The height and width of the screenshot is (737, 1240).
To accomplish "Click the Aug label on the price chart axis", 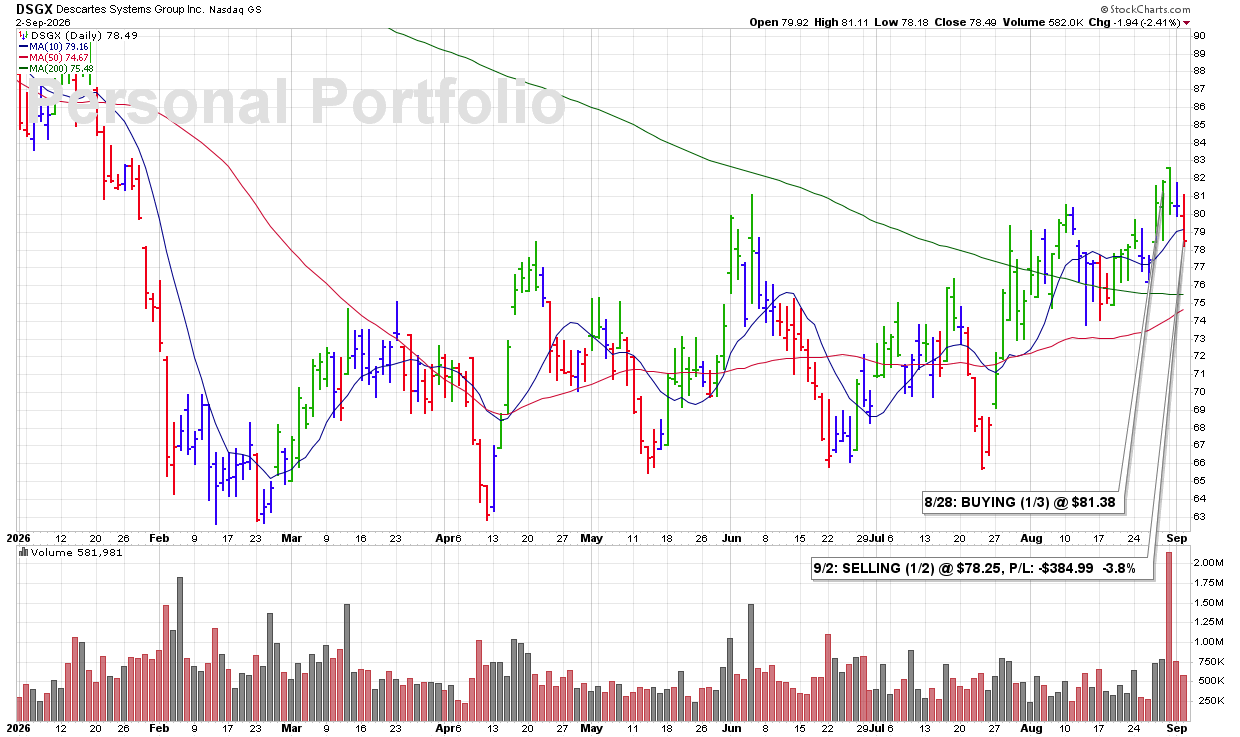I will (1031, 538).
